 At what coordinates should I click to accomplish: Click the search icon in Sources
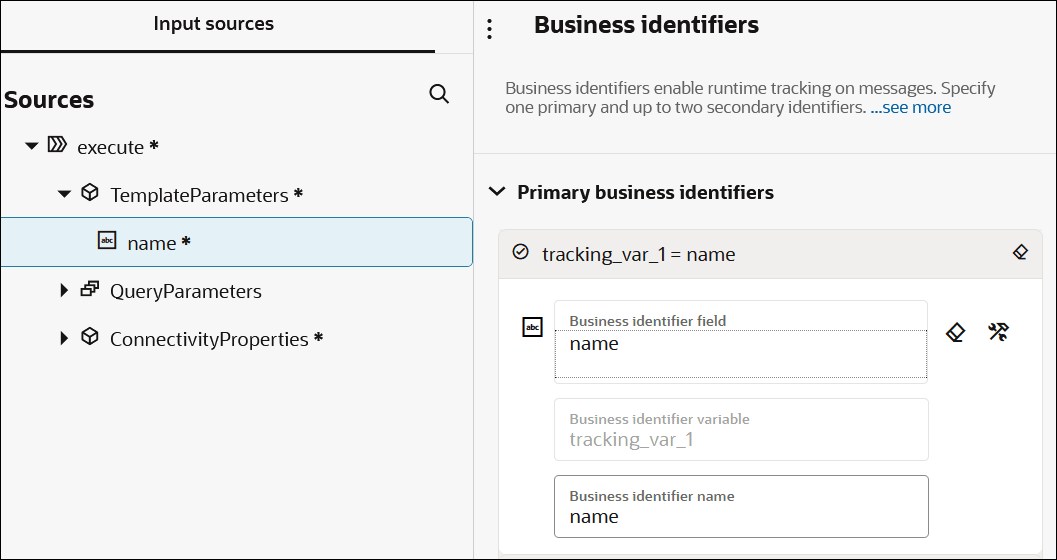point(439,94)
